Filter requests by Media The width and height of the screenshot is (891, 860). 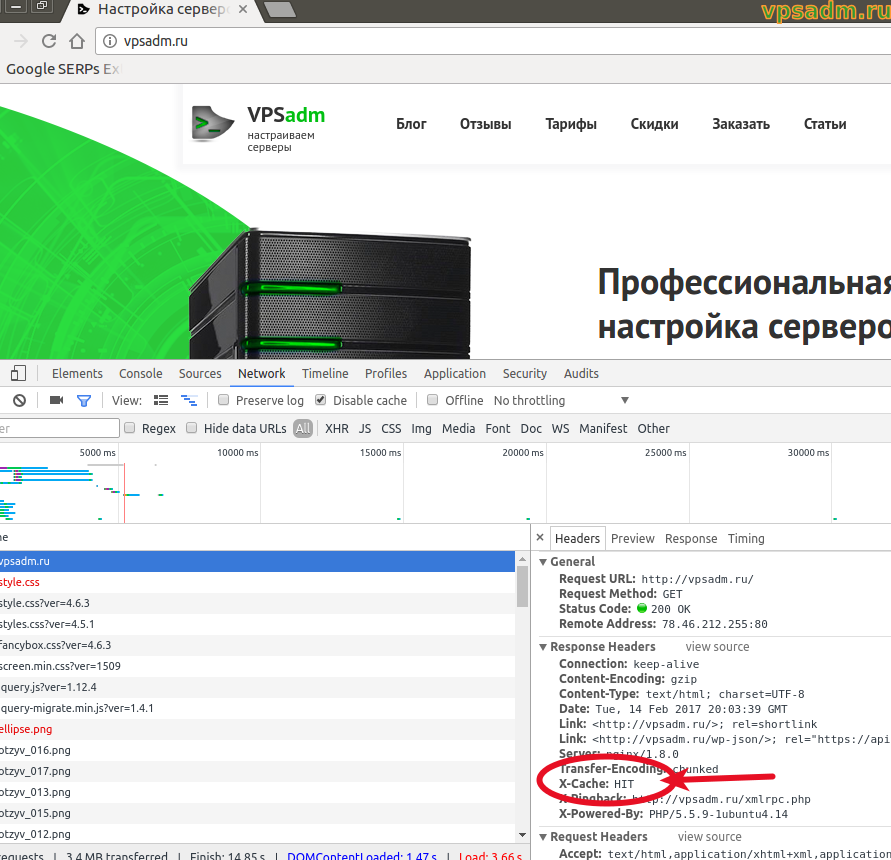click(x=459, y=428)
